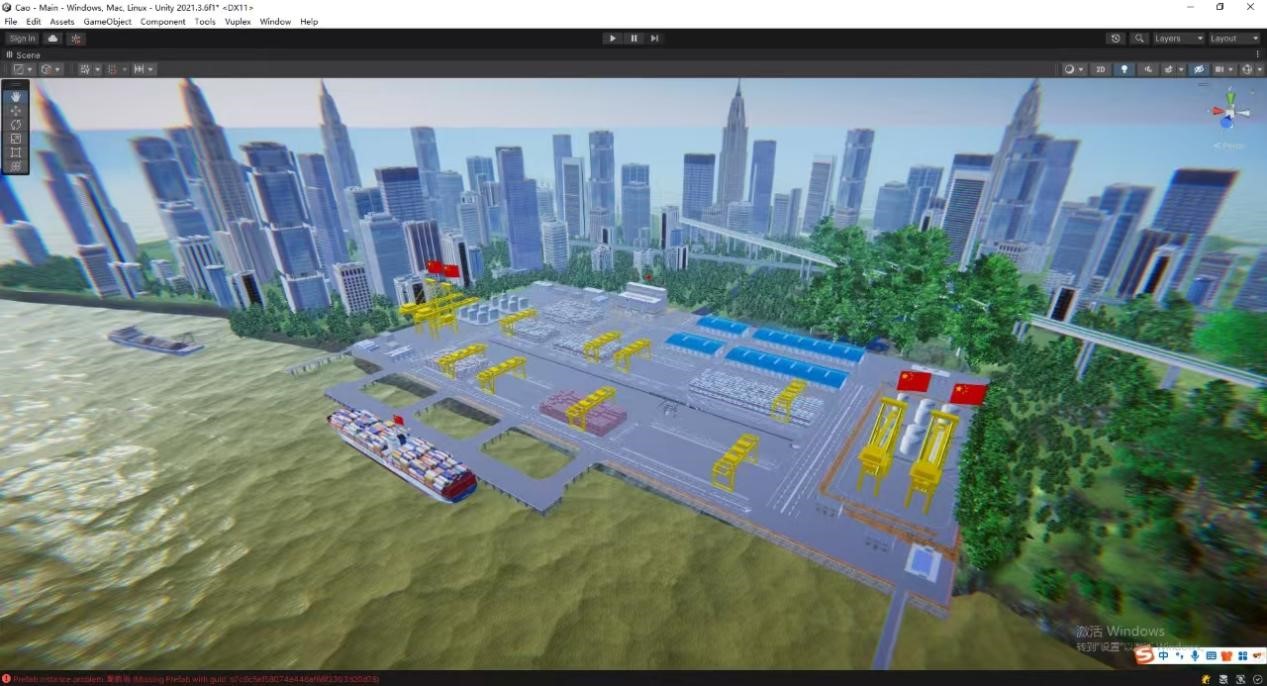Select the Rotate tool
Image resolution: width=1267 pixels, height=686 pixels.
coord(16,124)
